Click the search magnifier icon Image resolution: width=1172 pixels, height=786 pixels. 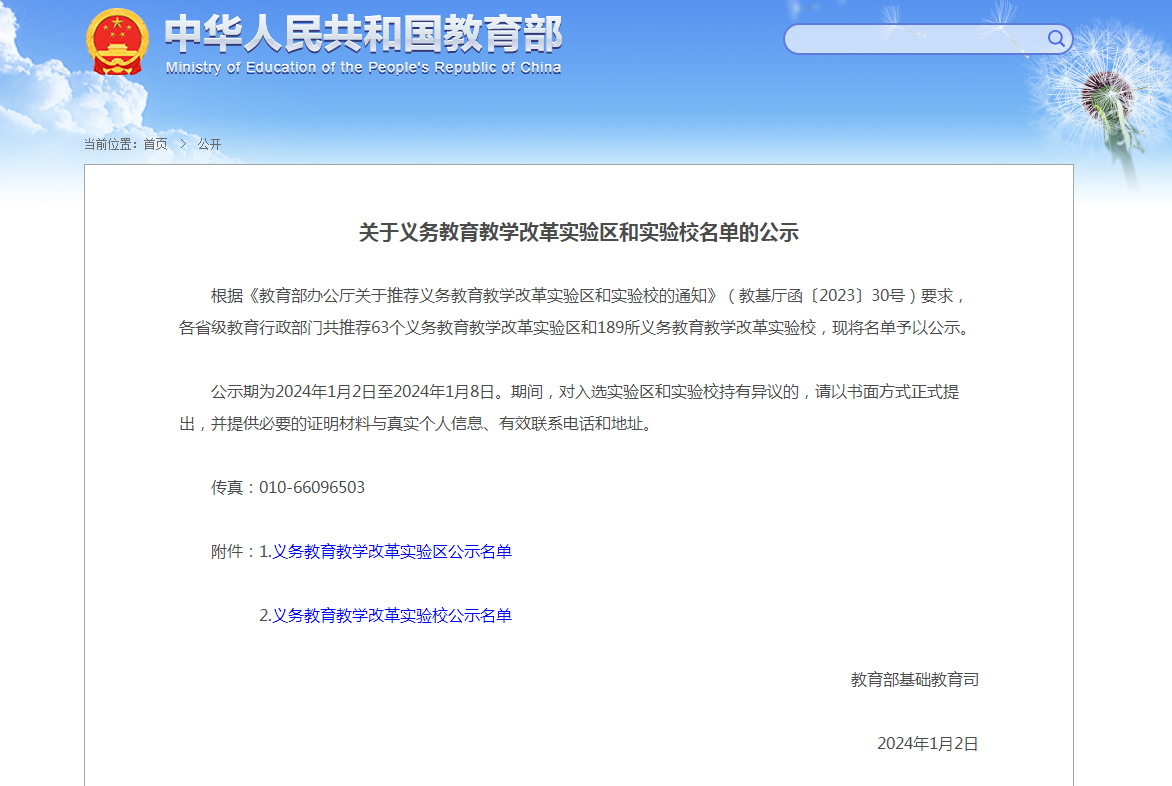pos(1055,38)
